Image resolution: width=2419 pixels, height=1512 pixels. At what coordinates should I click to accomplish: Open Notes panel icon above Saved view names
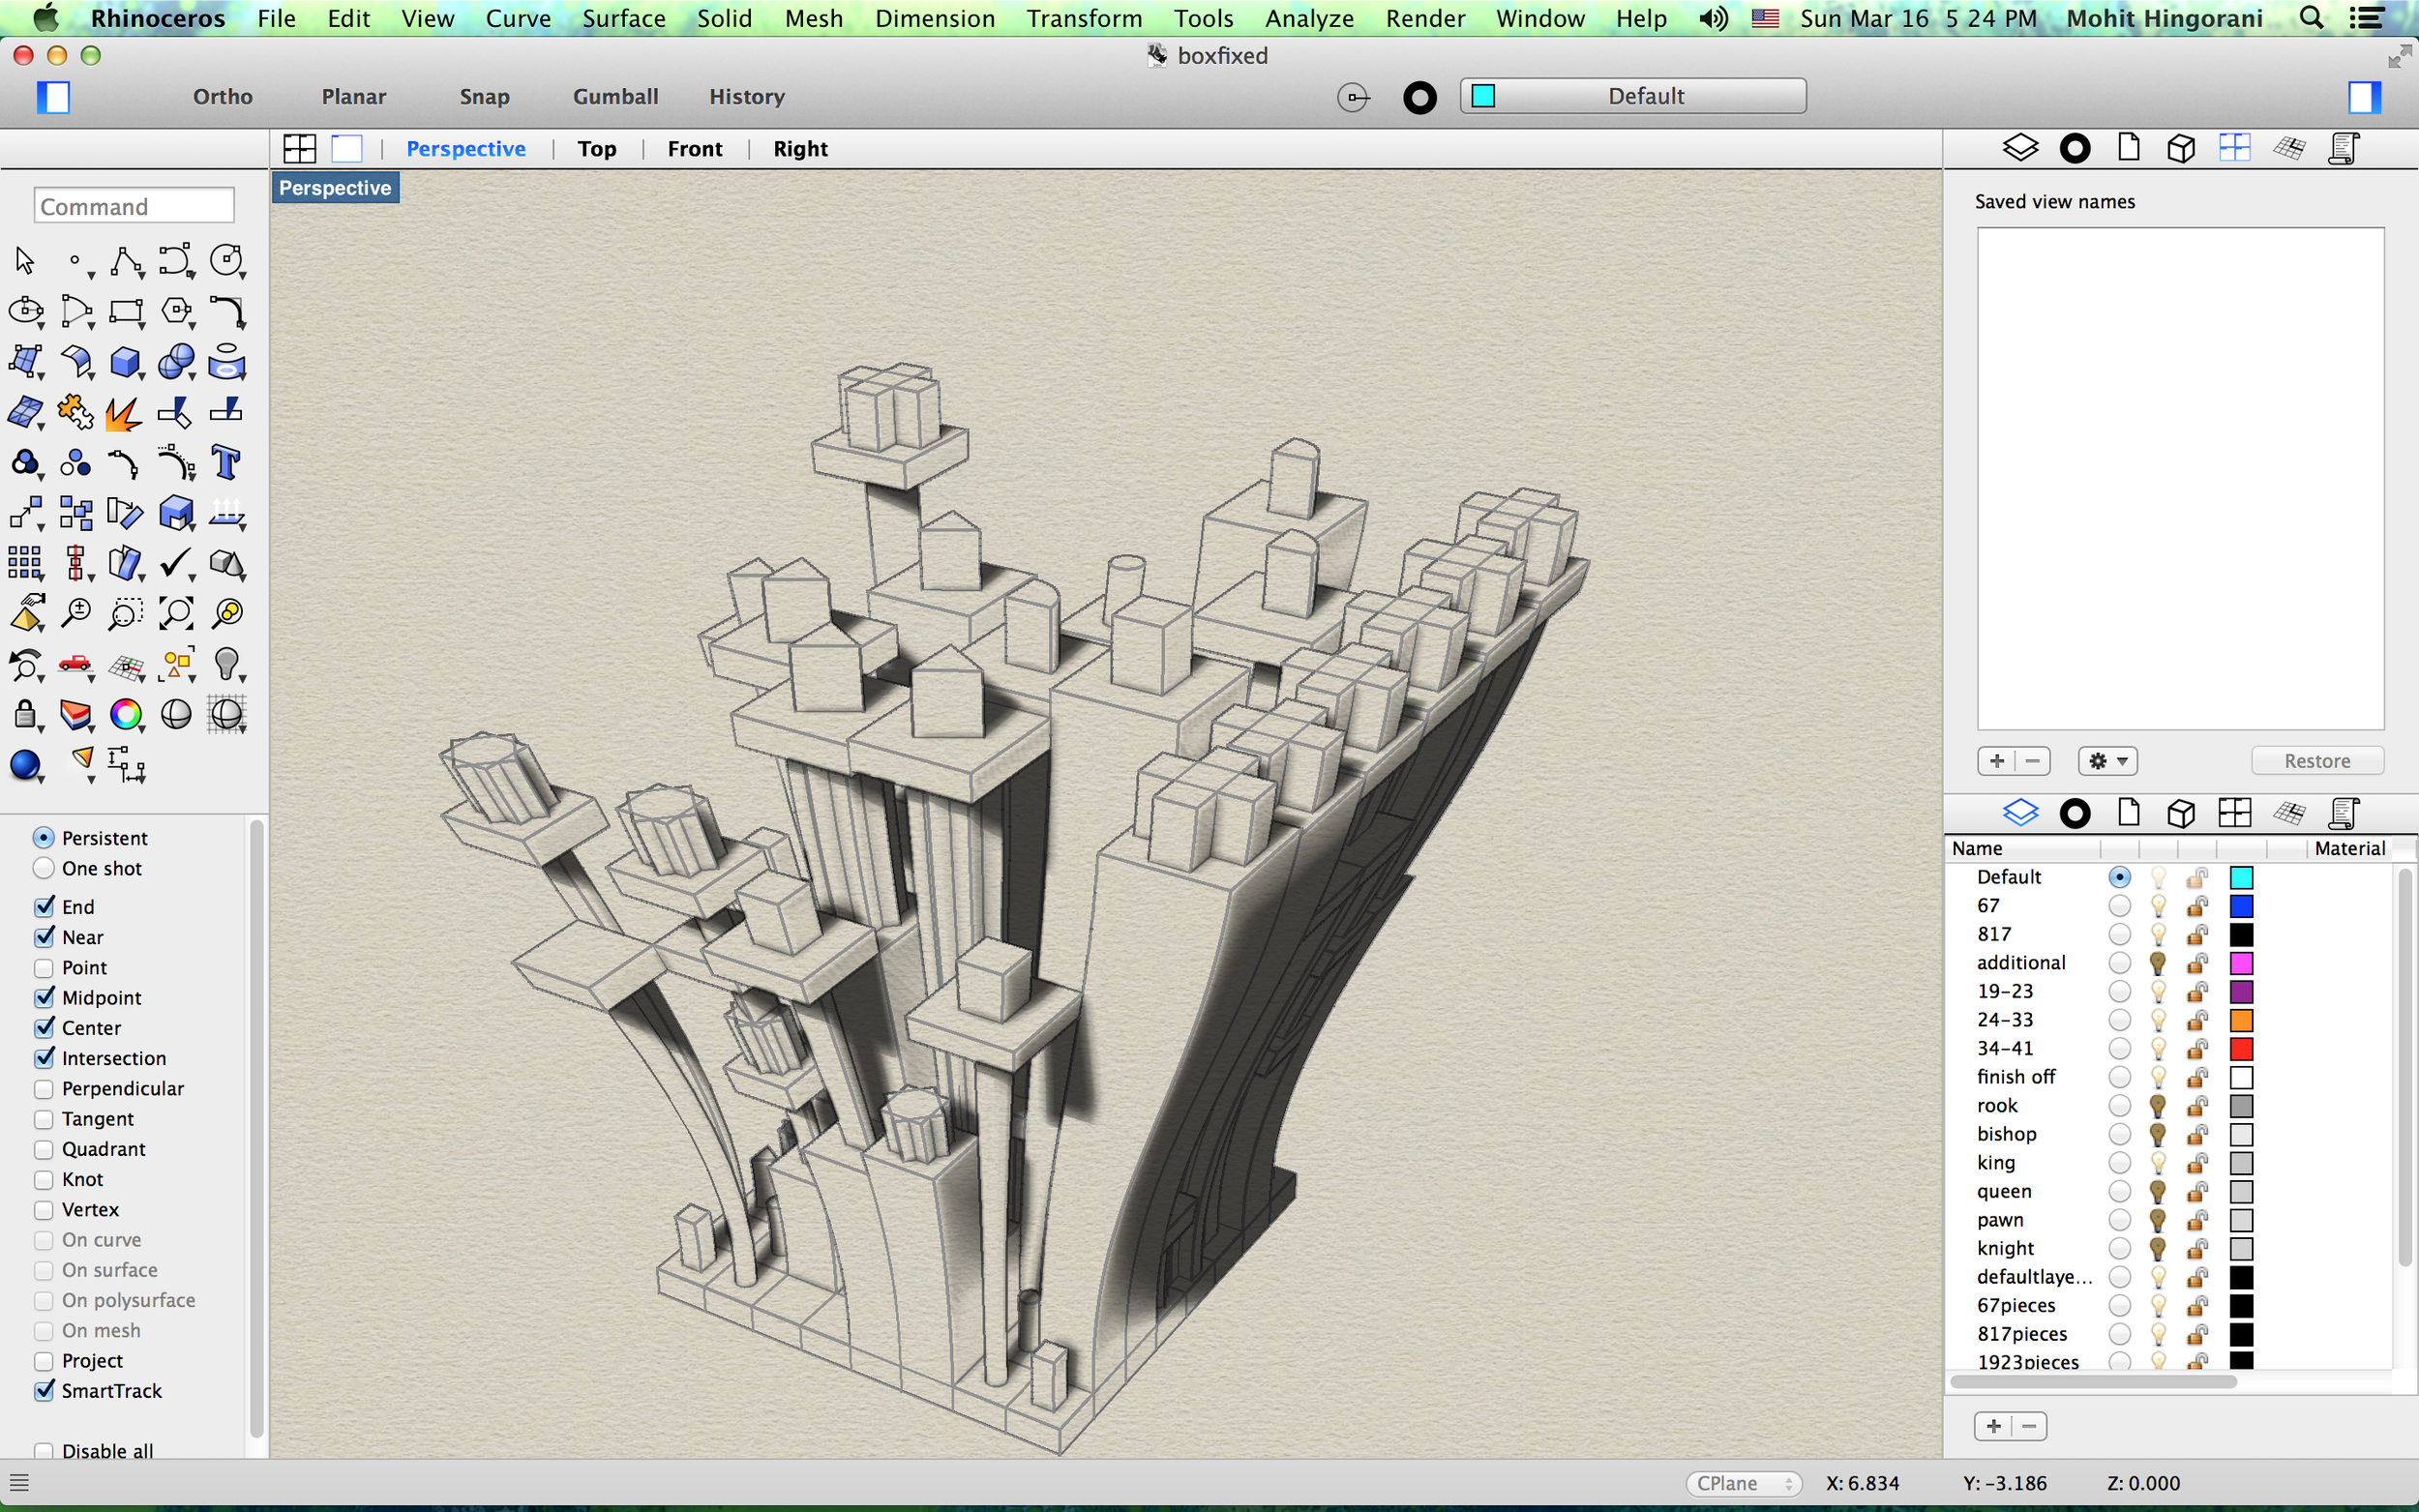pos(2343,148)
